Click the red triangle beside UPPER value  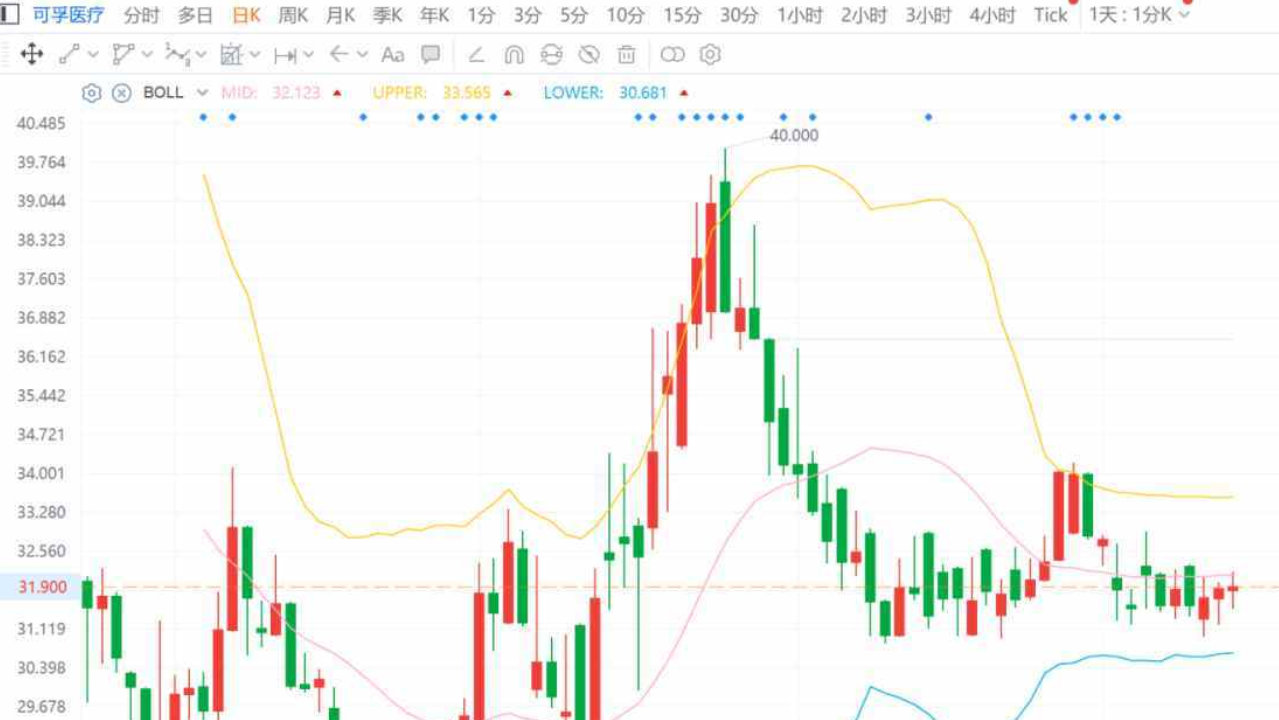click(x=508, y=93)
